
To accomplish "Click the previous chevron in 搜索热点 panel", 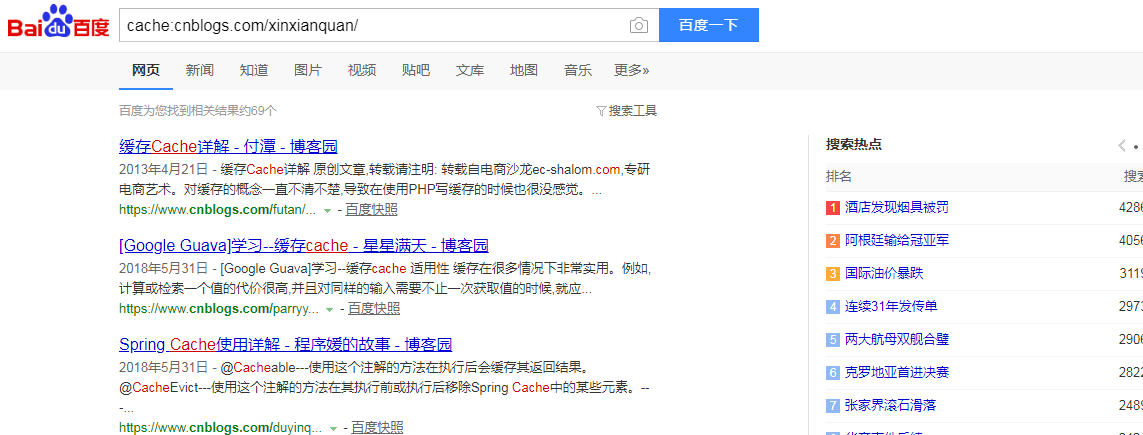I will click(x=1122, y=146).
